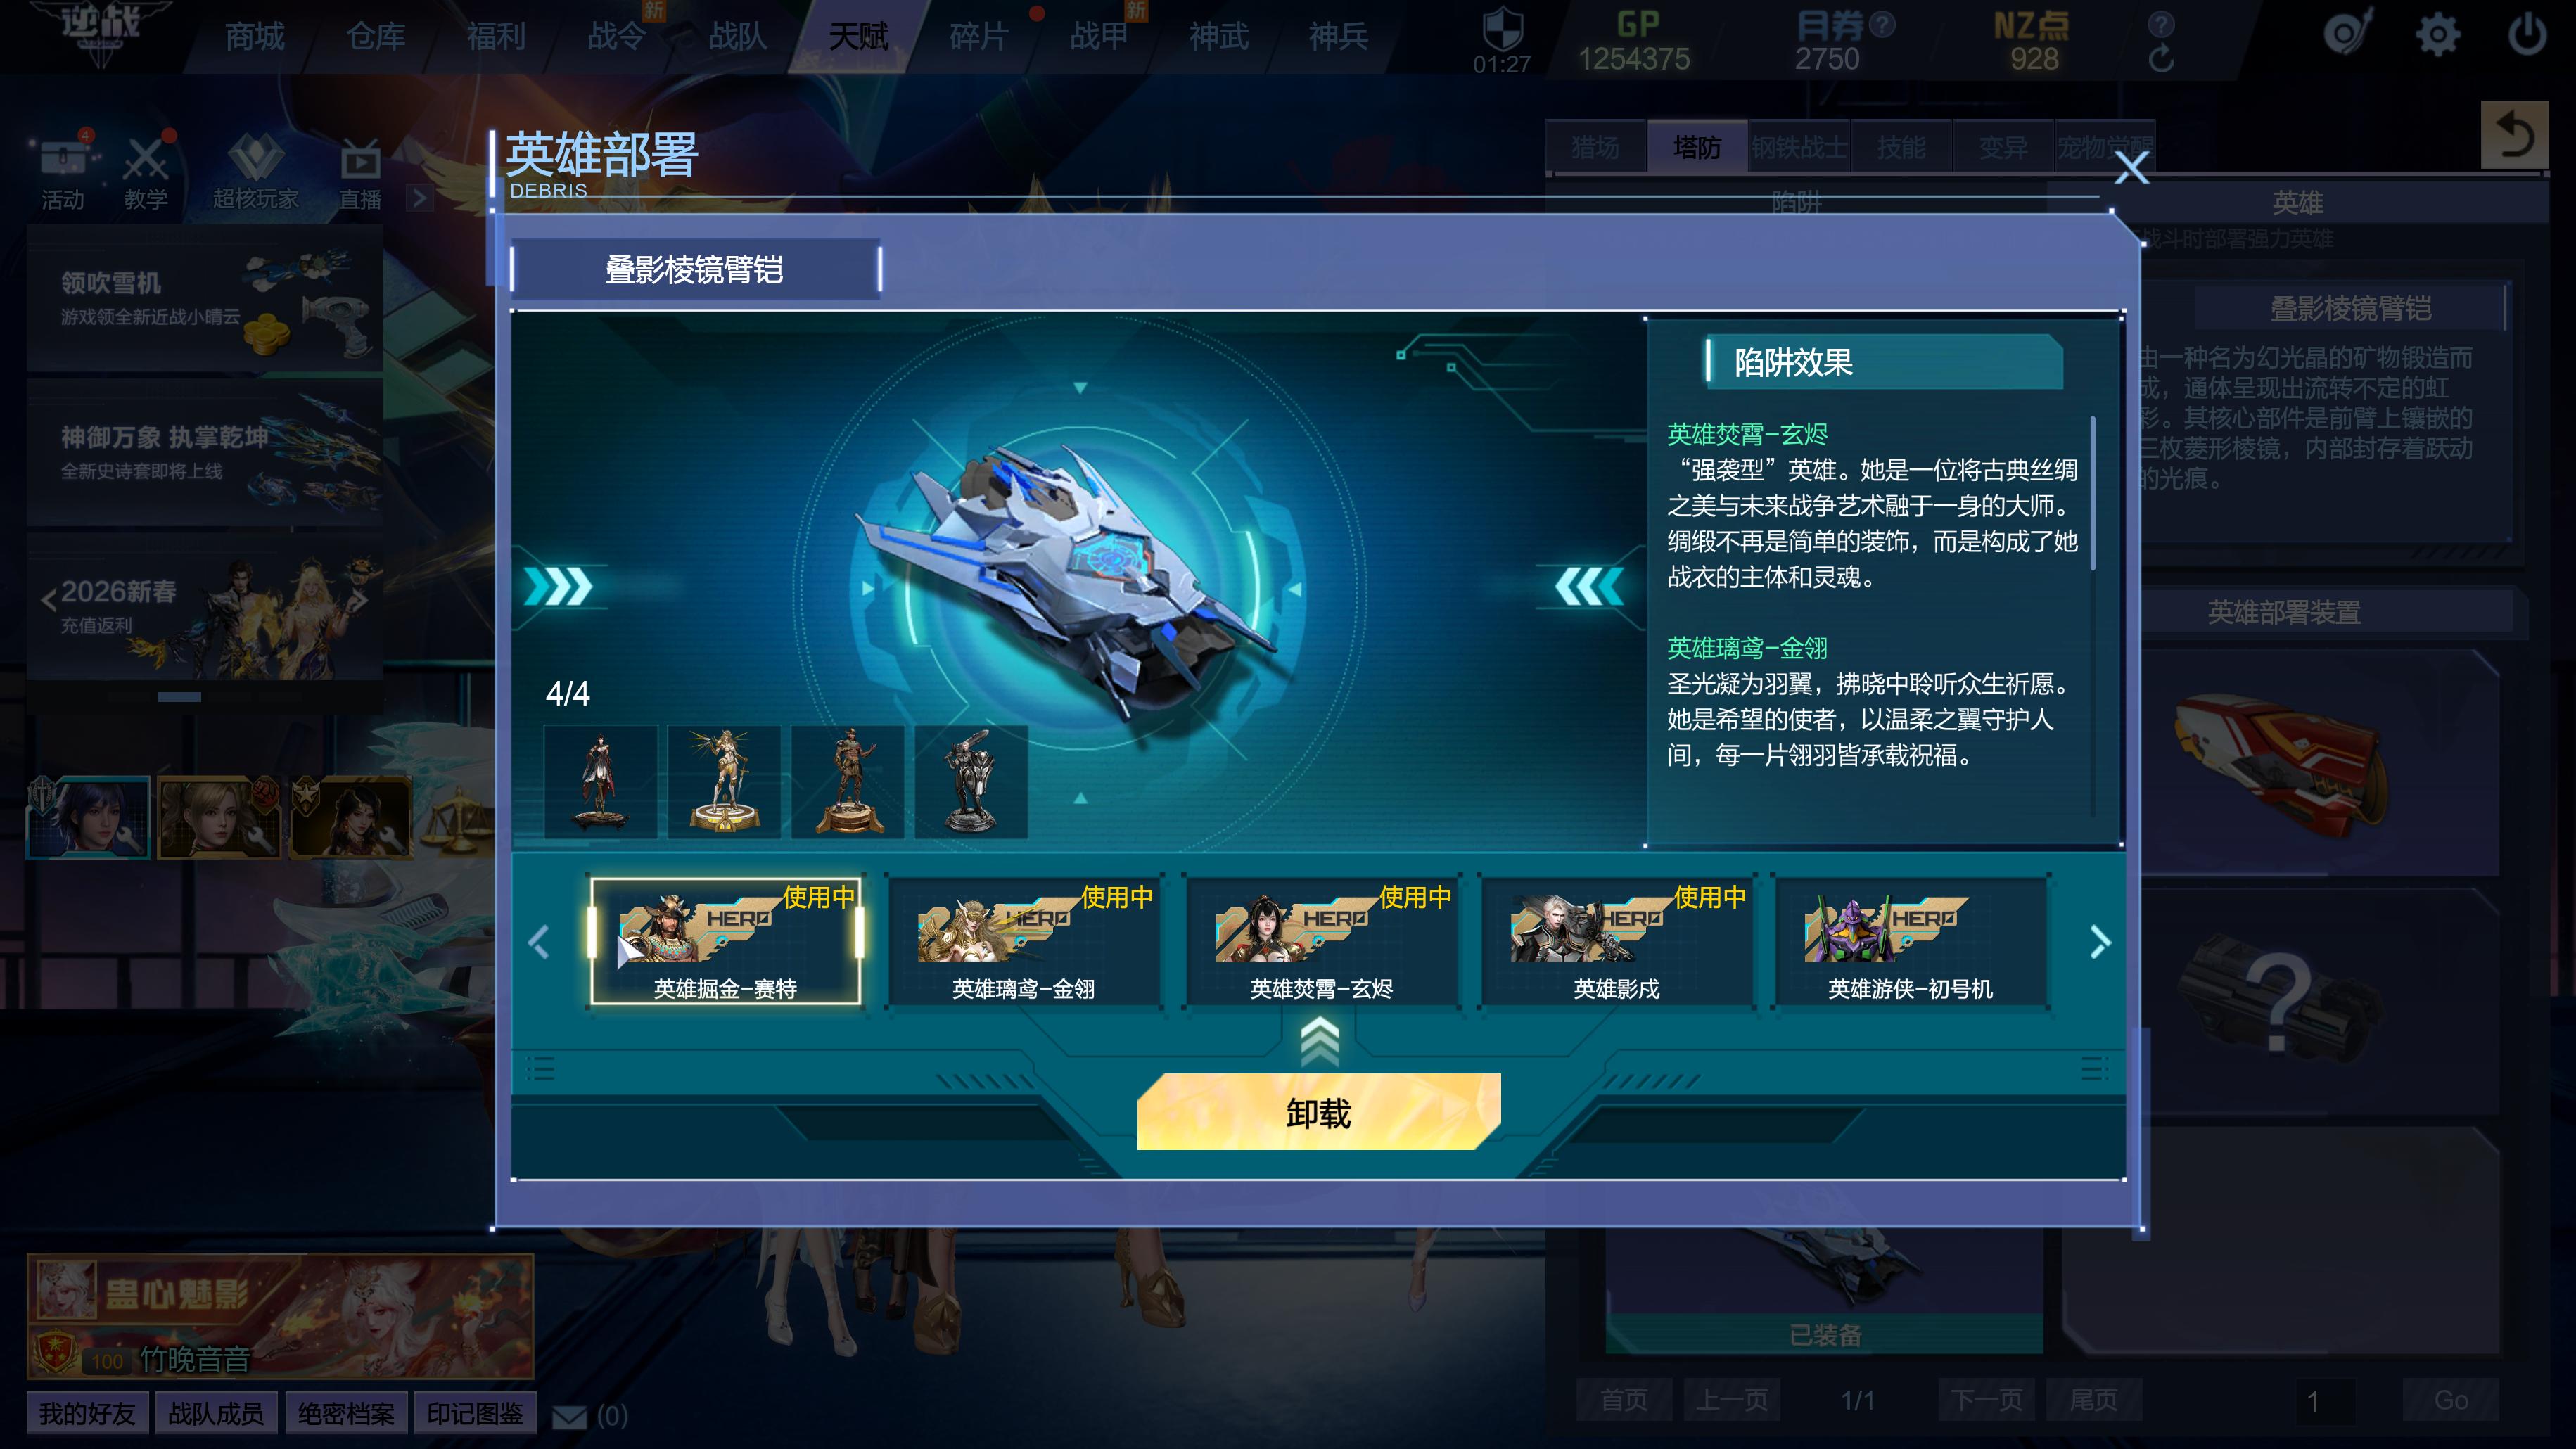
Task: Click the mail envelope icon
Action: click(x=570, y=1415)
